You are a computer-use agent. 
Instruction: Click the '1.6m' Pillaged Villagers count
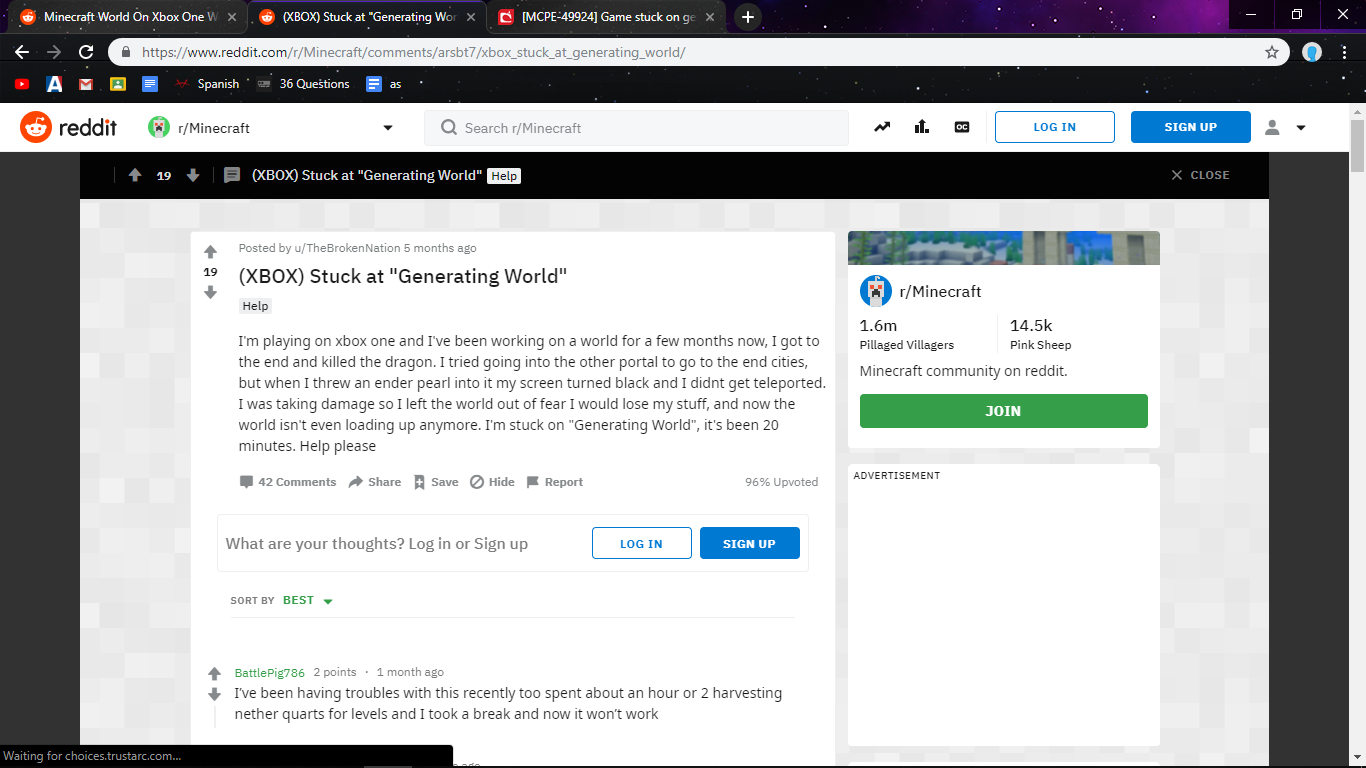point(878,326)
